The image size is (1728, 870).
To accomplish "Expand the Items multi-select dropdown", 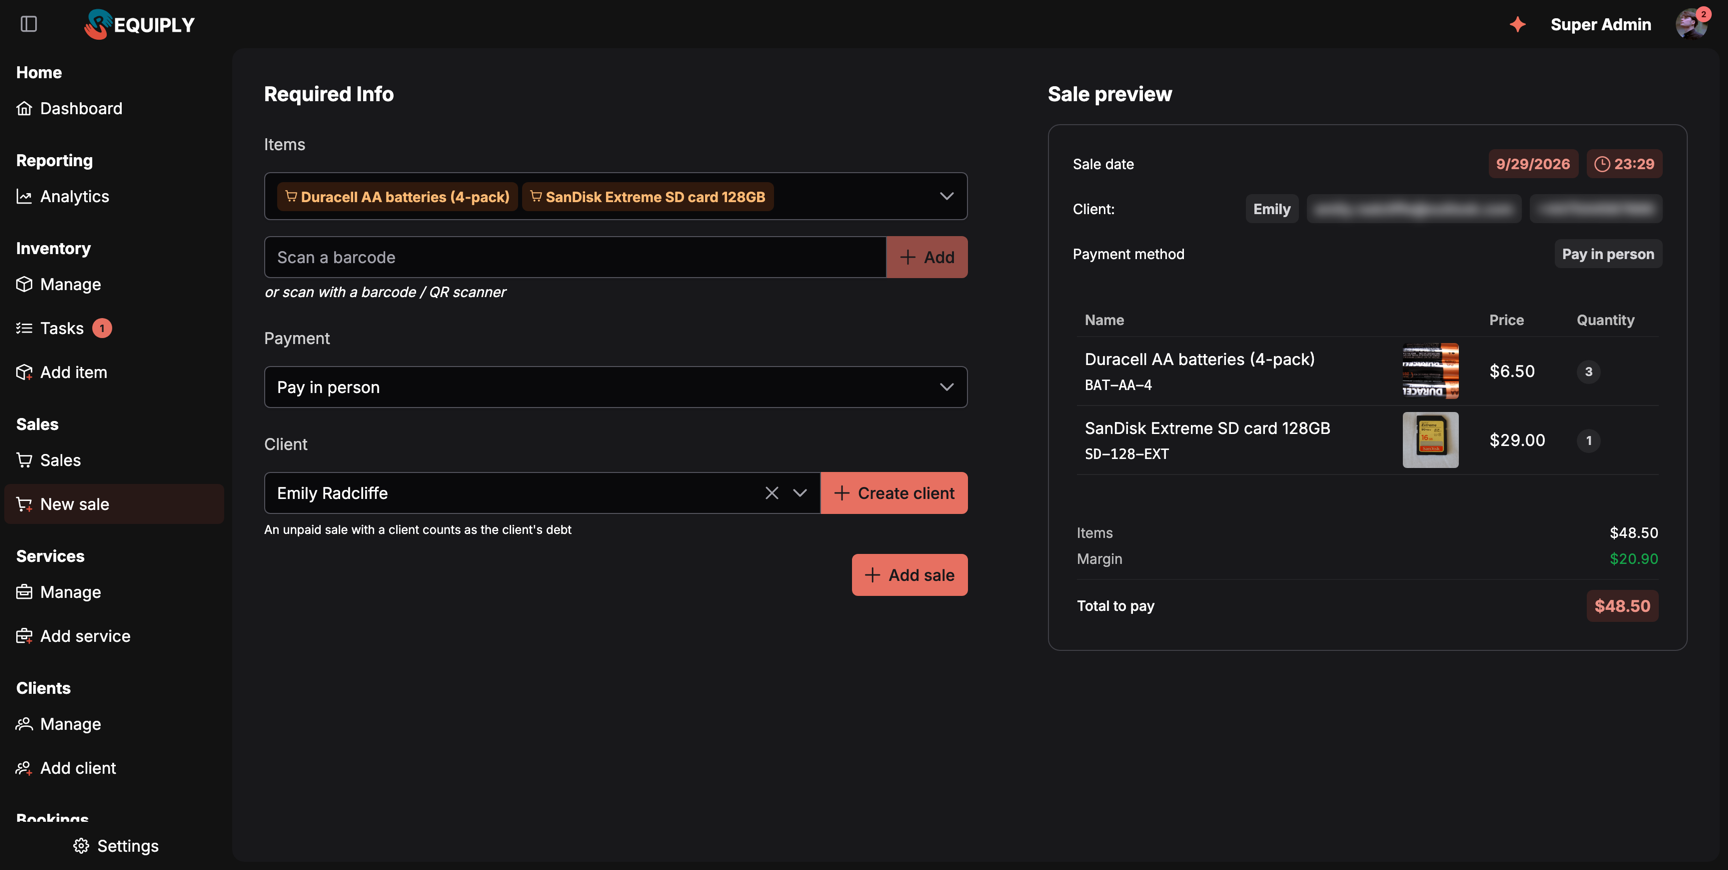I will [946, 196].
